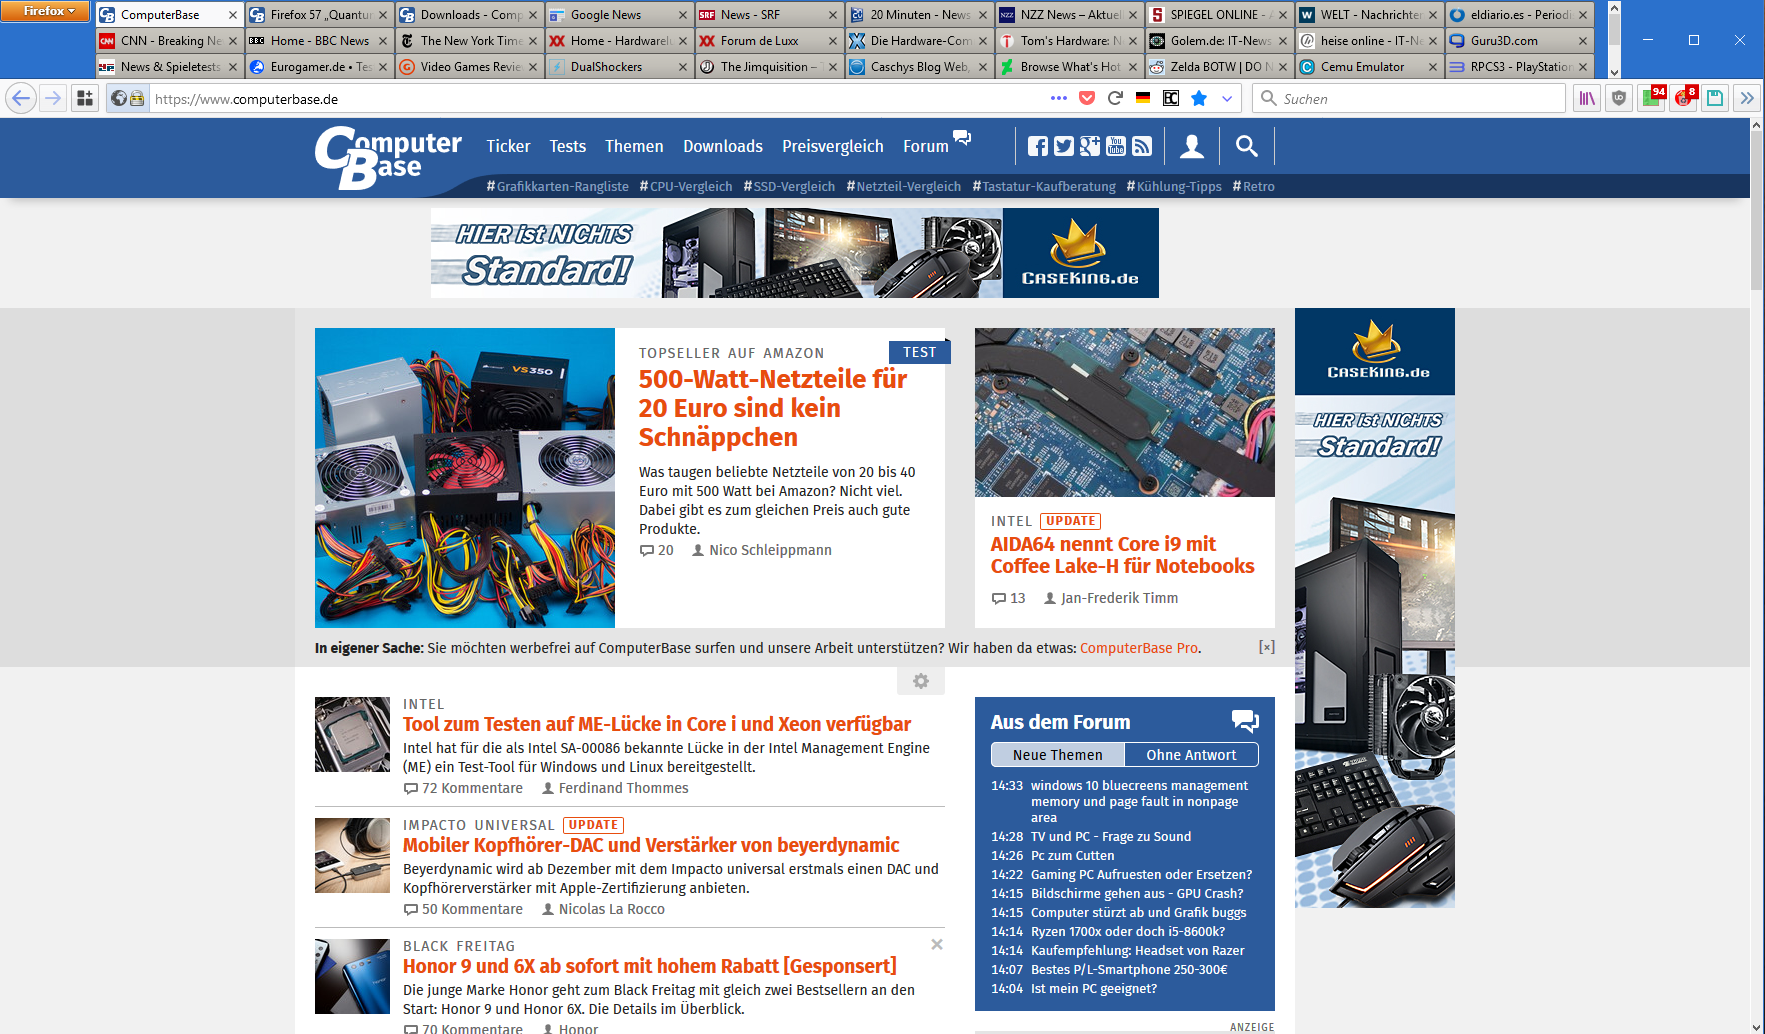Open the Library bookshelf toolbar icon

point(1587,98)
